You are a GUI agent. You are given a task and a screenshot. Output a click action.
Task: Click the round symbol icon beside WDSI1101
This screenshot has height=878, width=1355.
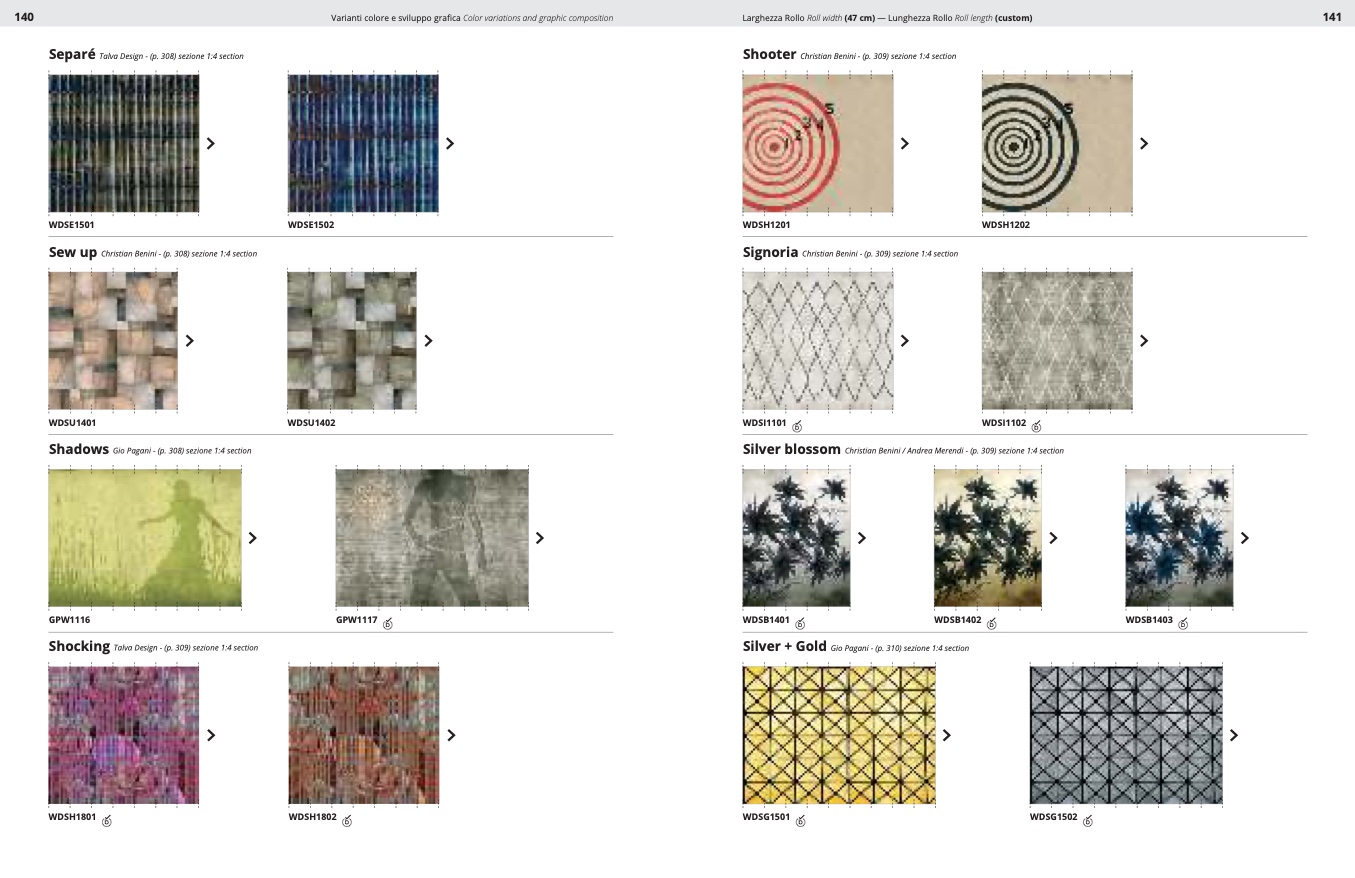(797, 426)
